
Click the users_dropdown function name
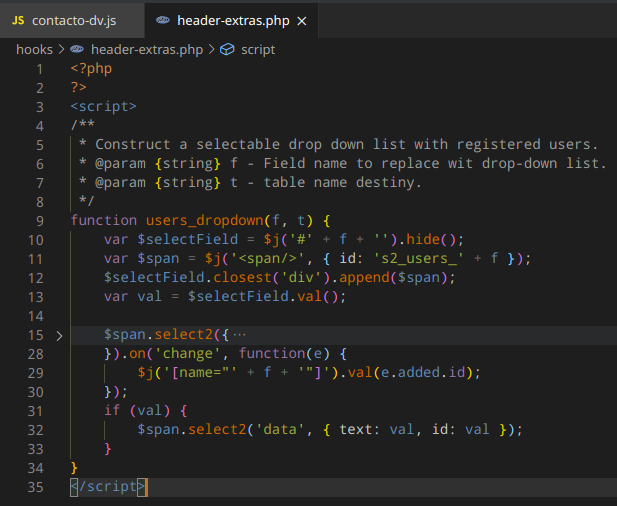205,220
